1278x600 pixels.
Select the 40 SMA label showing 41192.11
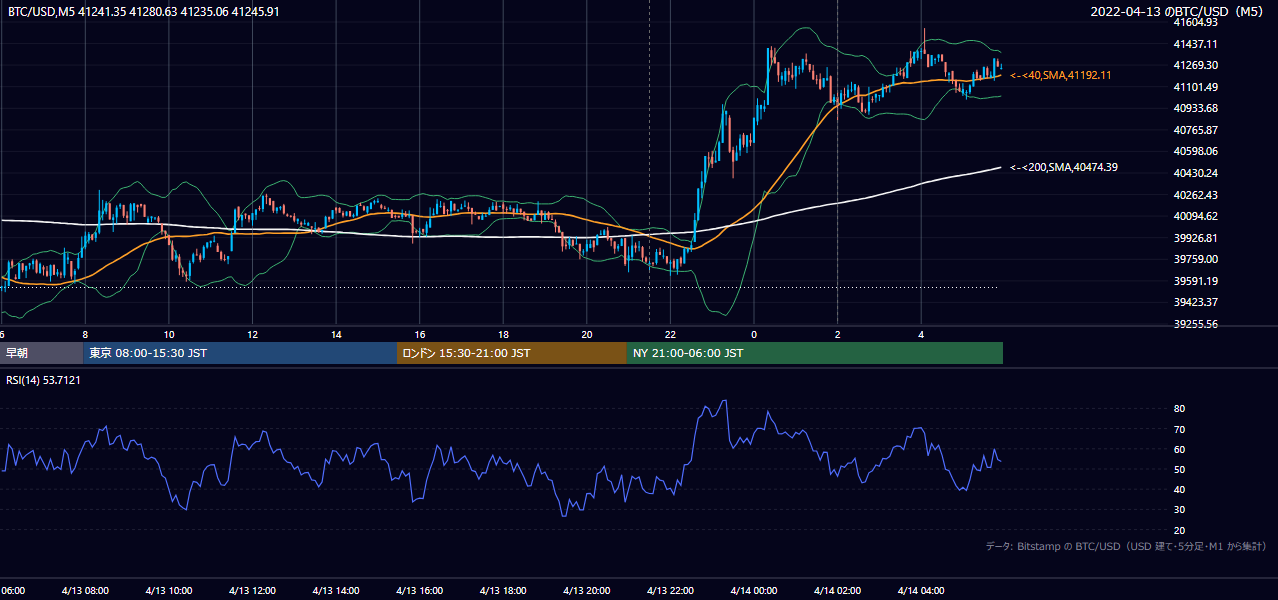click(x=1061, y=75)
